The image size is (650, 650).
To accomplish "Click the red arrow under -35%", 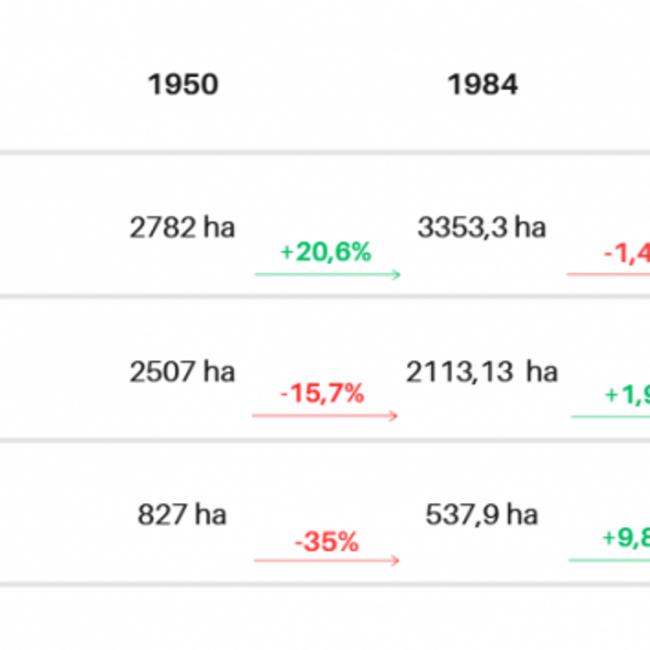I will (x=326, y=561).
